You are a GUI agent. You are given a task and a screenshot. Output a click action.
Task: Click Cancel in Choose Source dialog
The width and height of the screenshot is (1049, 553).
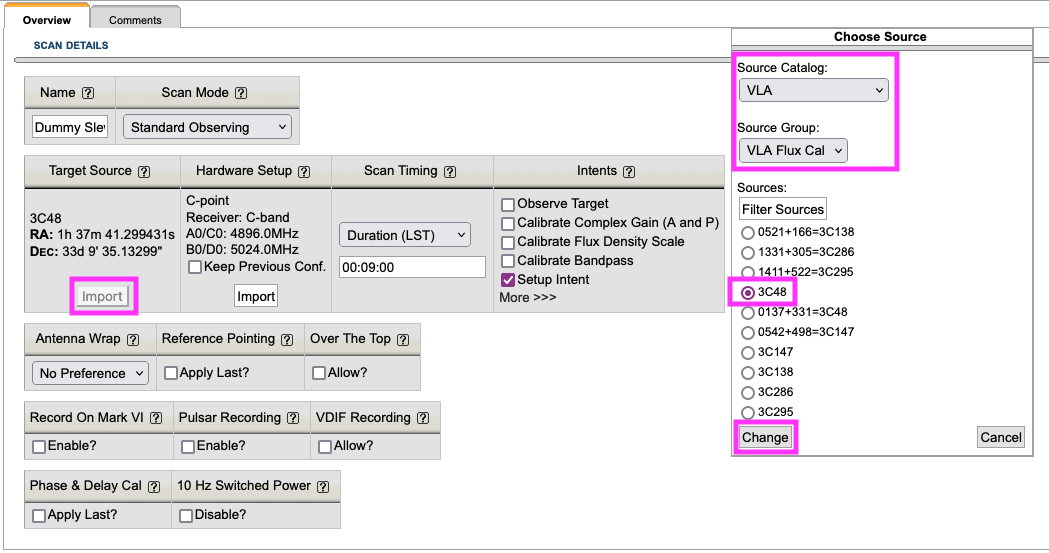coord(1000,437)
